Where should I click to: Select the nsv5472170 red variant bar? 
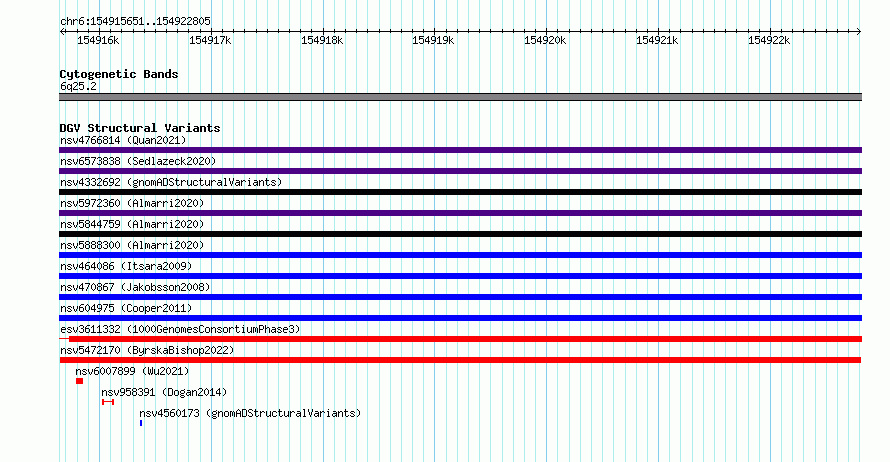[460, 360]
